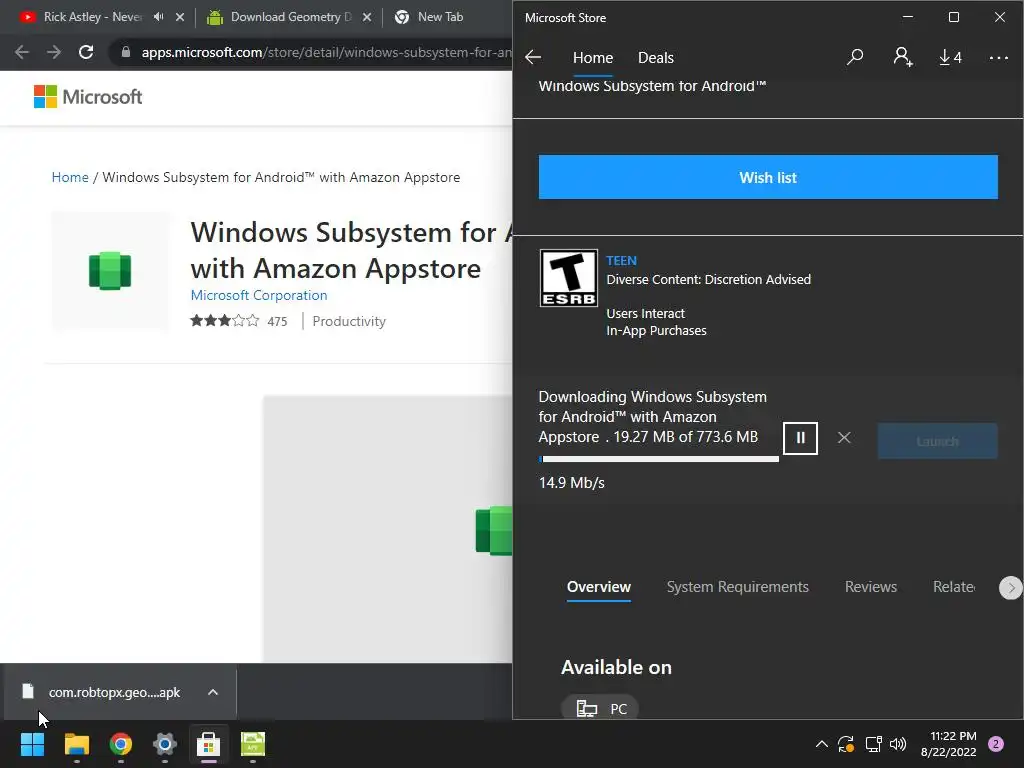Mute the Rick Astley tab audio icon
This screenshot has width=1024, height=768.
(x=159, y=17)
